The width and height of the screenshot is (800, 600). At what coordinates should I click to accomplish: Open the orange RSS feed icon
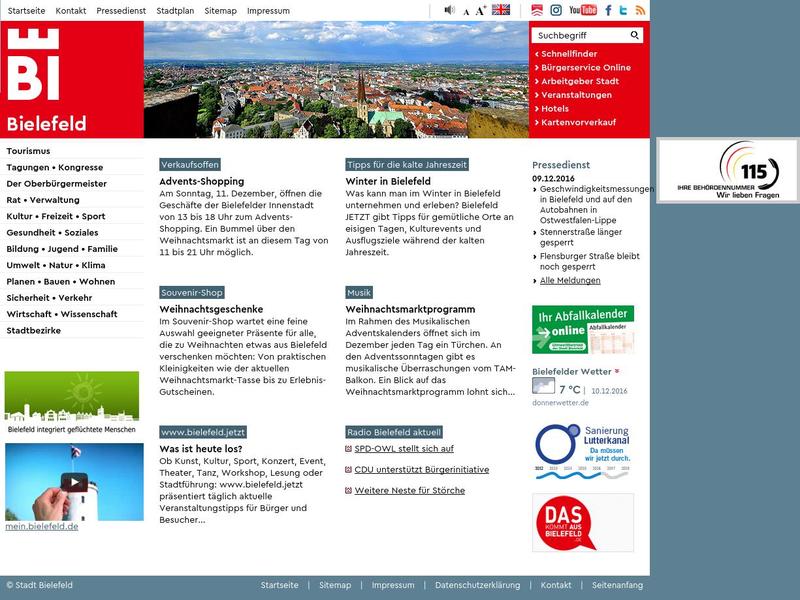coord(640,10)
